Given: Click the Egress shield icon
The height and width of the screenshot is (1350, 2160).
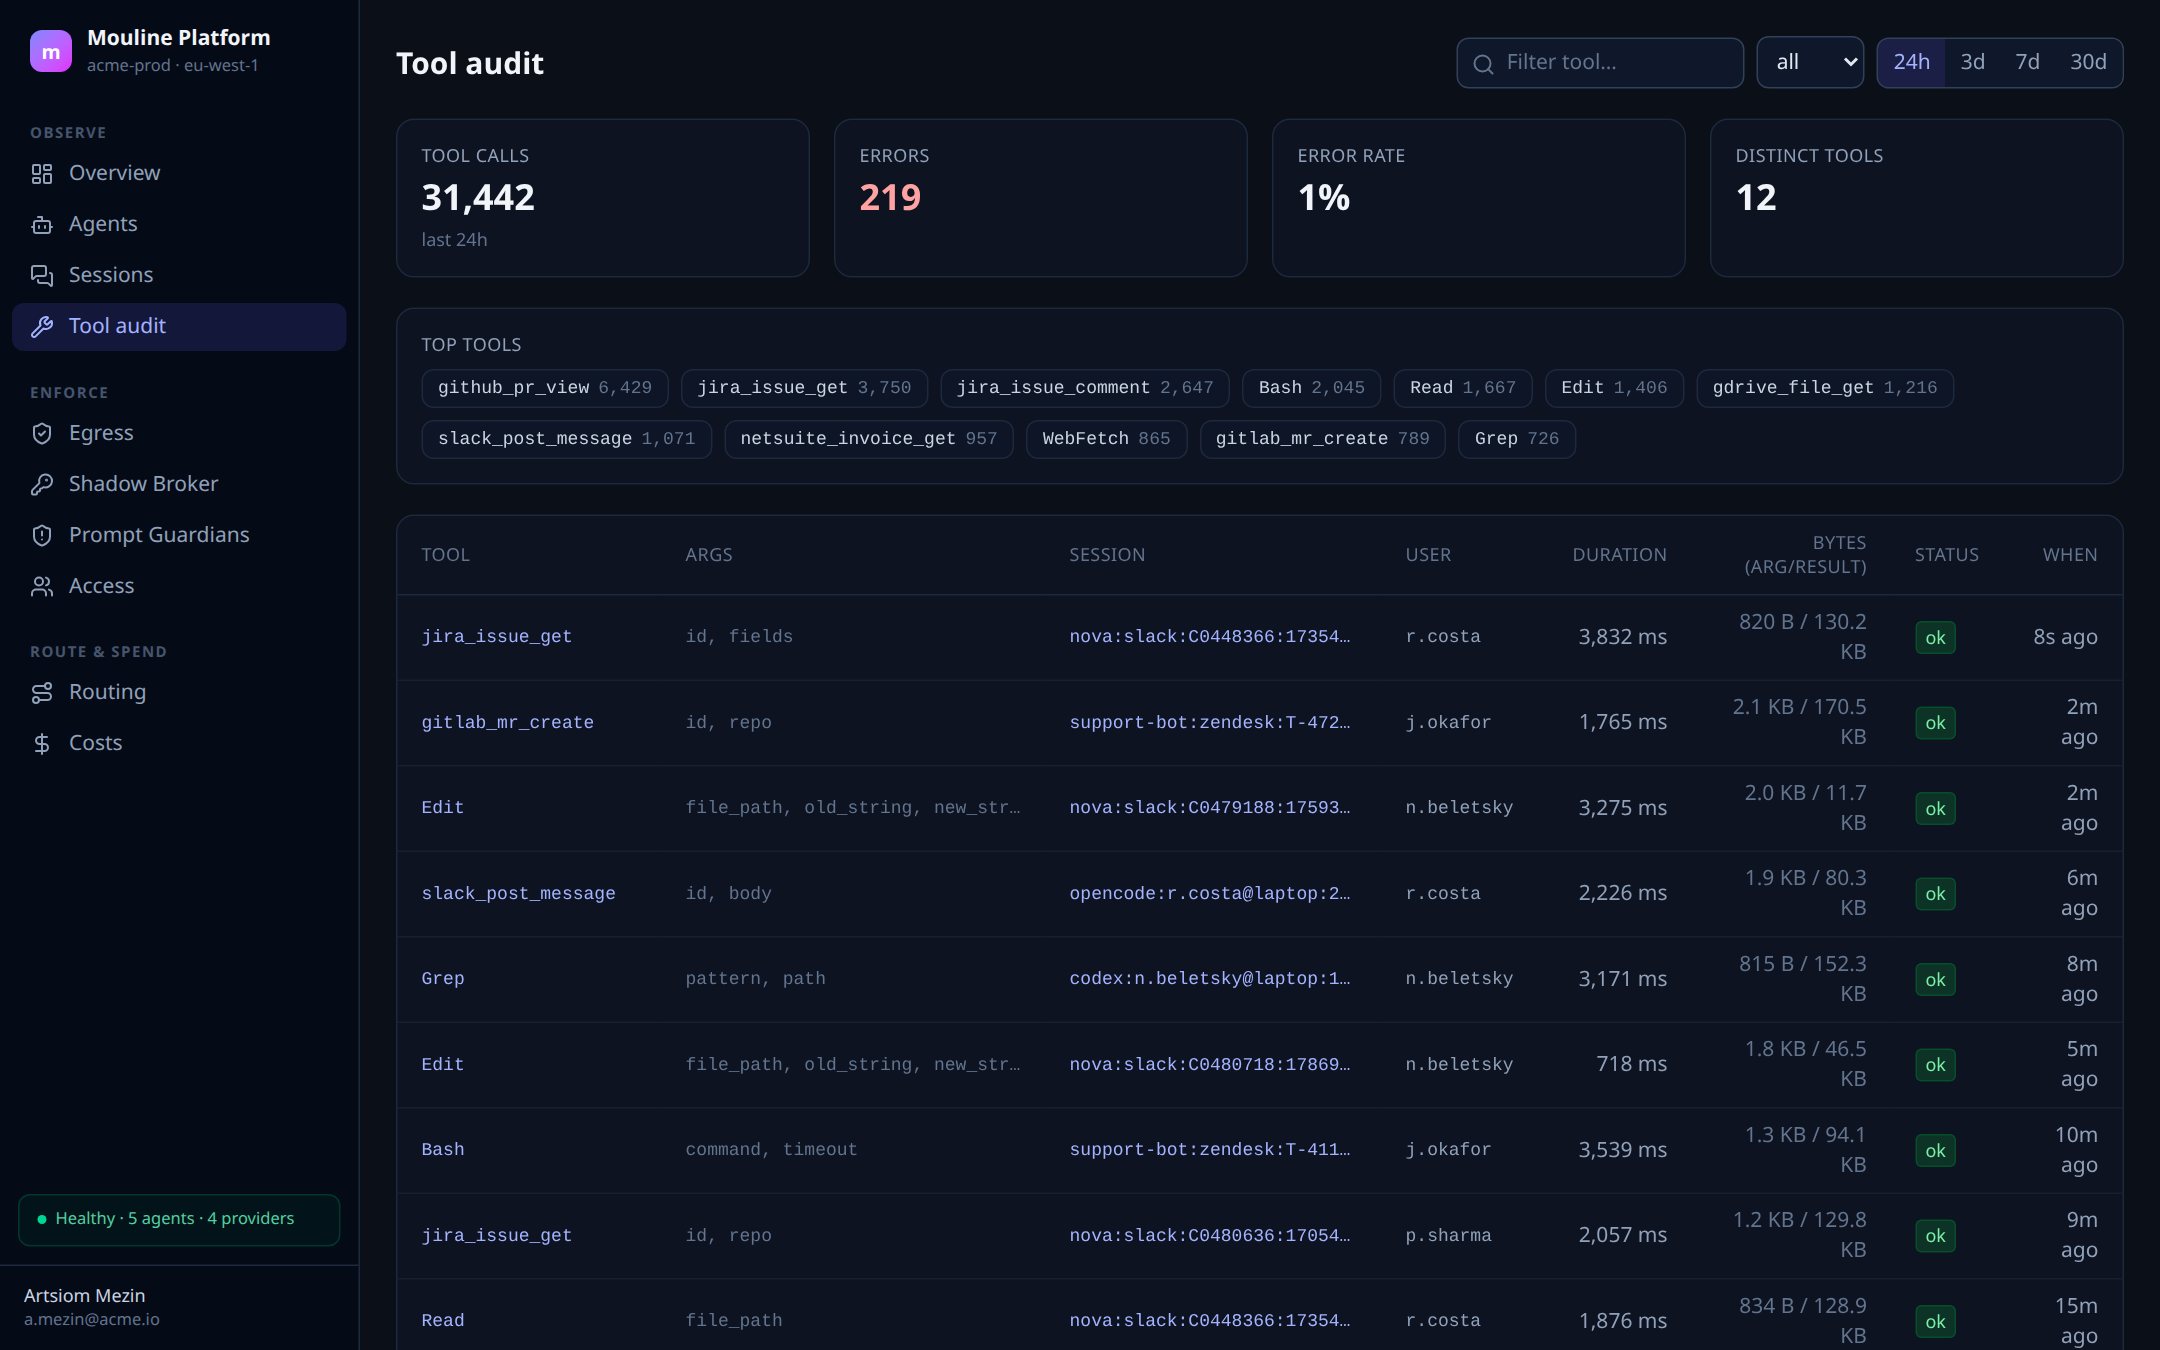Looking at the screenshot, I should (42, 434).
